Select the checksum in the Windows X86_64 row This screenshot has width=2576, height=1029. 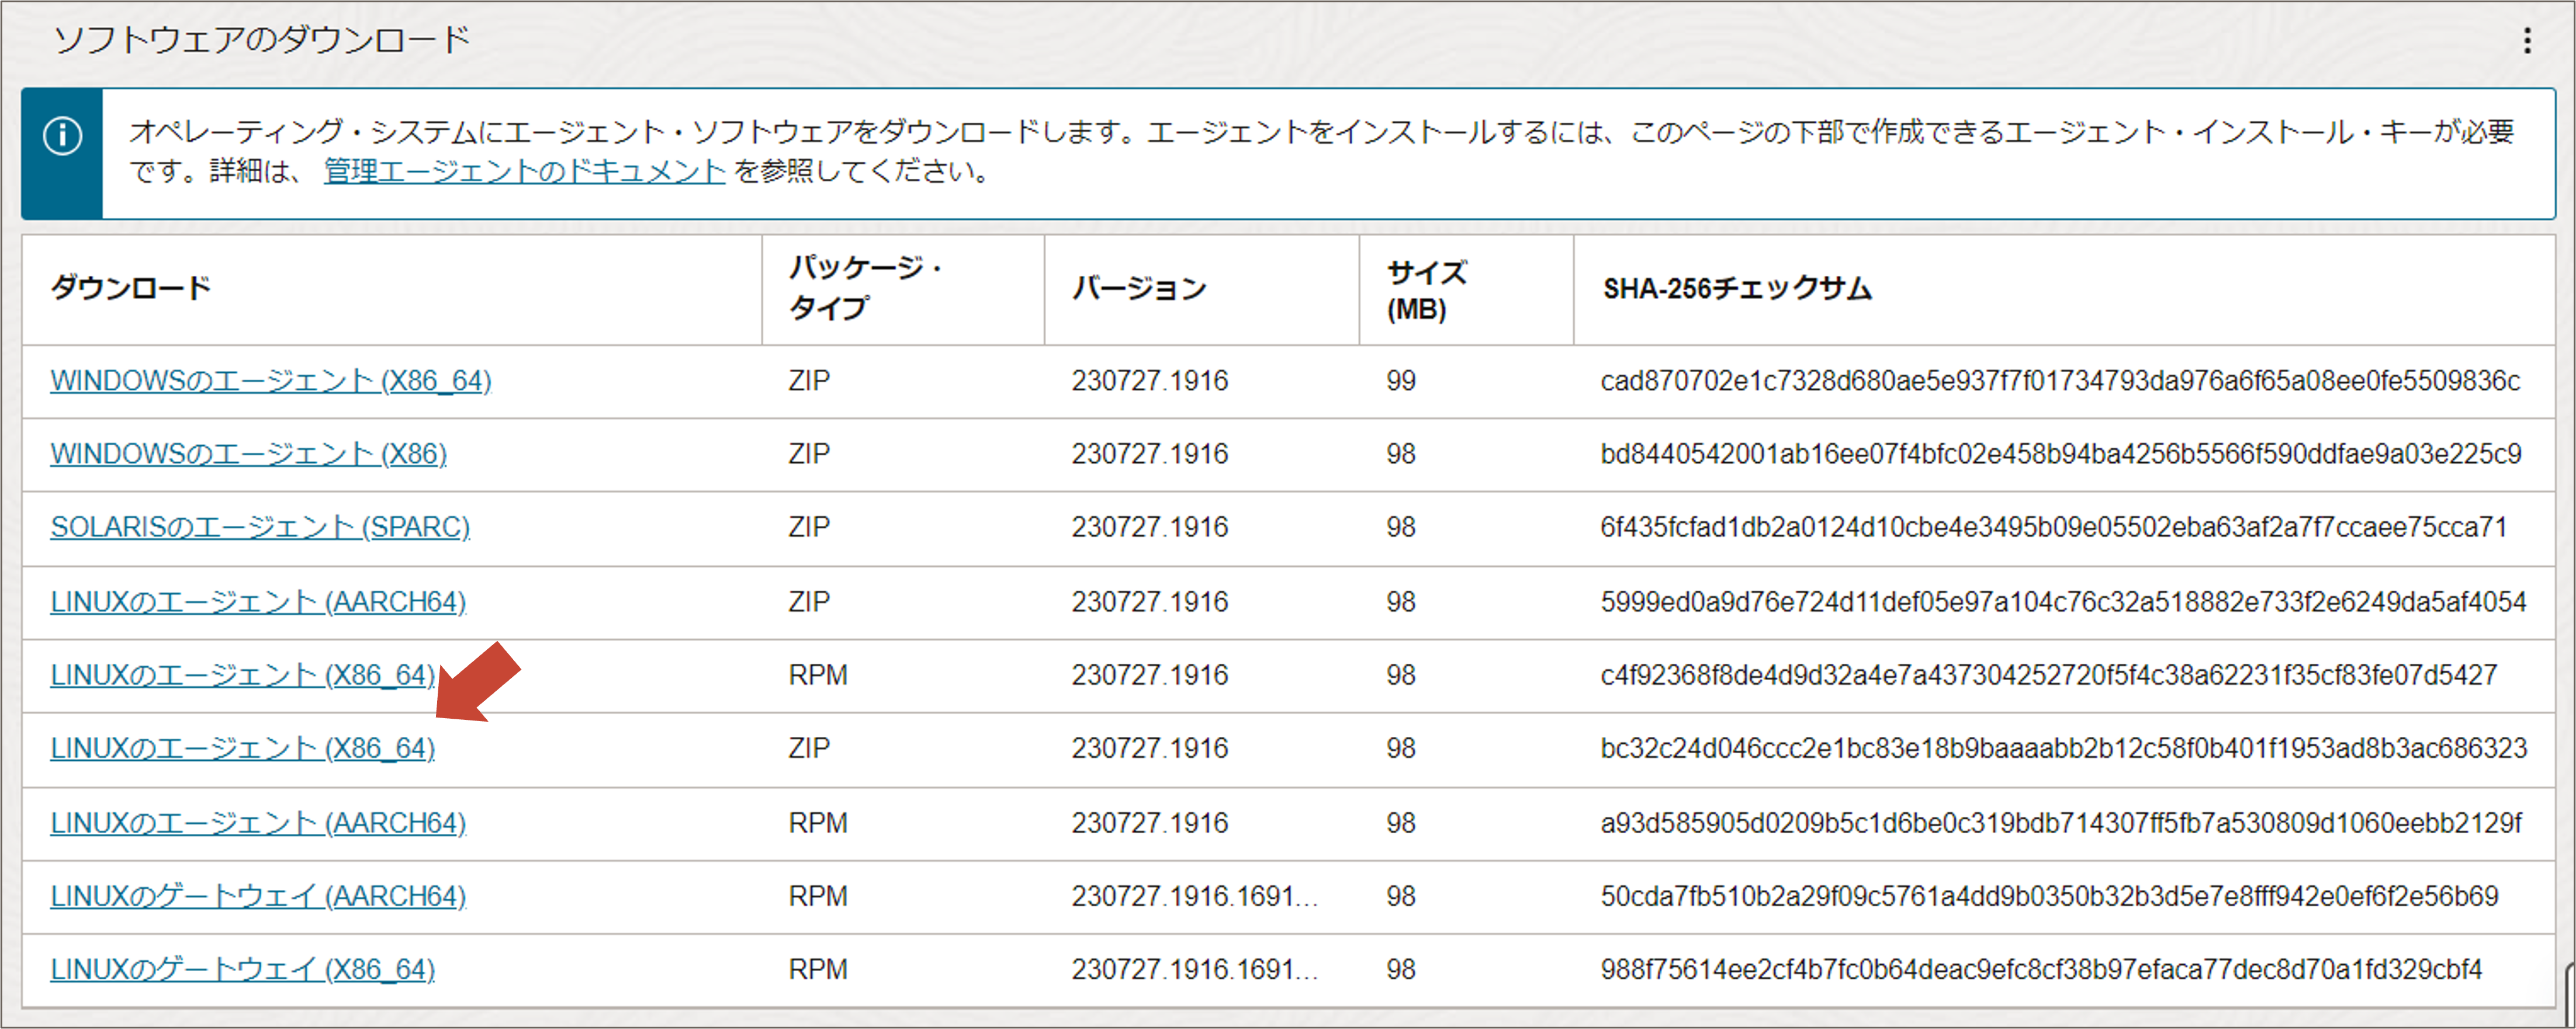point(2059,381)
